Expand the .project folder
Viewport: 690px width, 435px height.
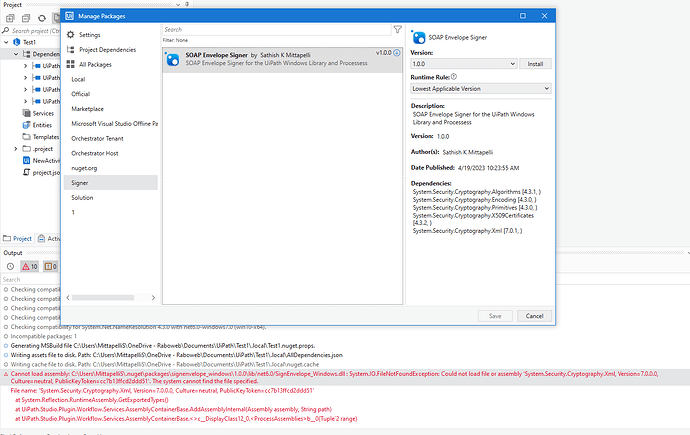(x=16, y=149)
